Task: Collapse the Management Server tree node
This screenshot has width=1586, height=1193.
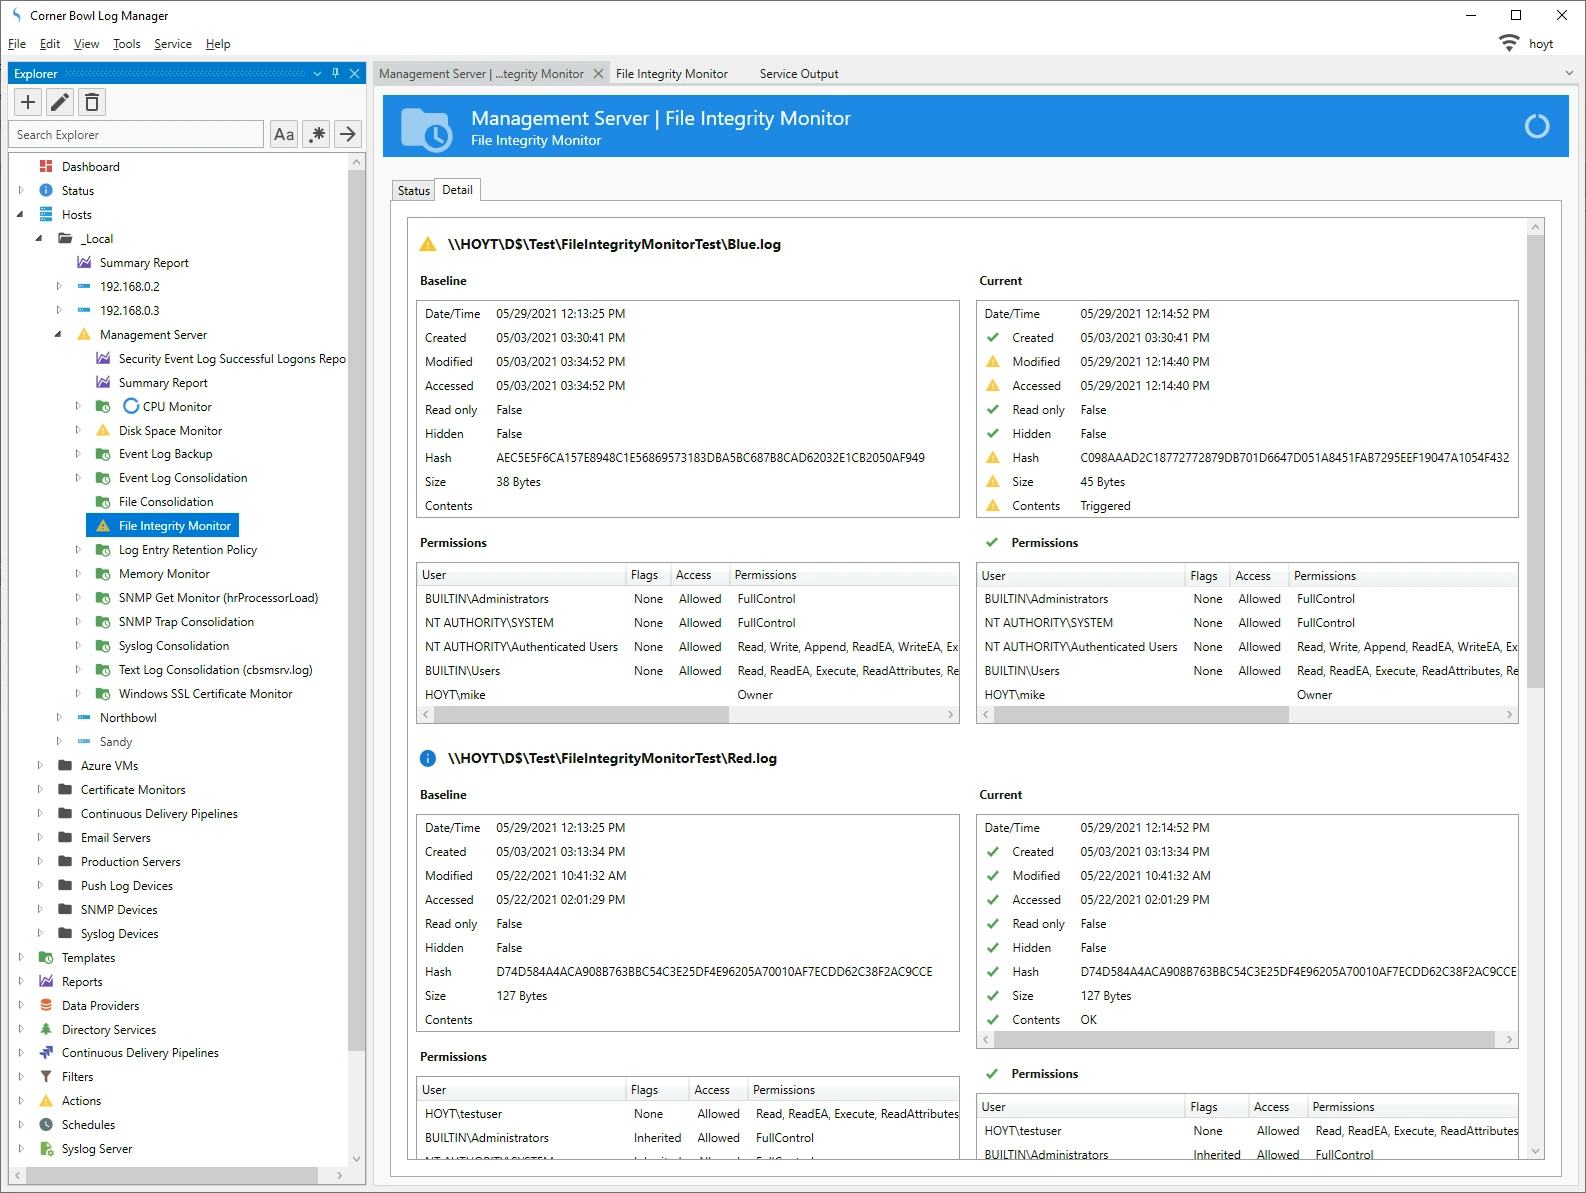Action: click(58, 335)
